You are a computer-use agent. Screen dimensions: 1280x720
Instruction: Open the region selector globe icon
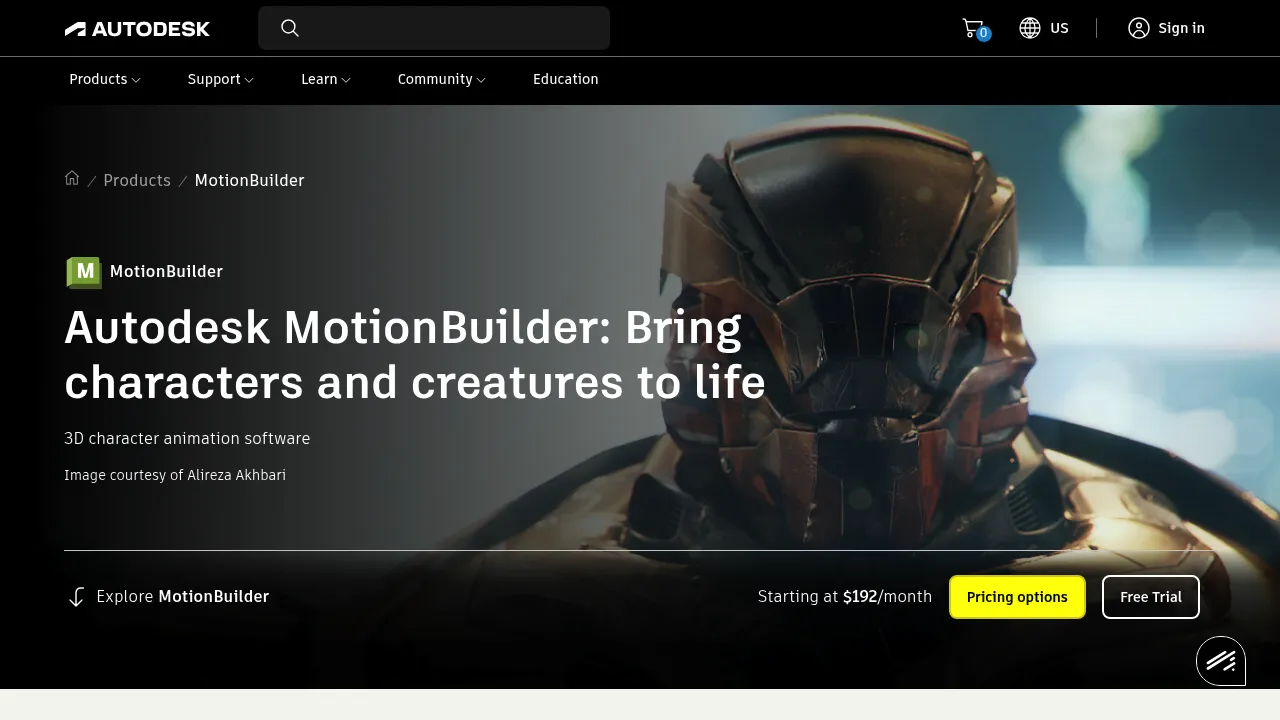(1030, 28)
